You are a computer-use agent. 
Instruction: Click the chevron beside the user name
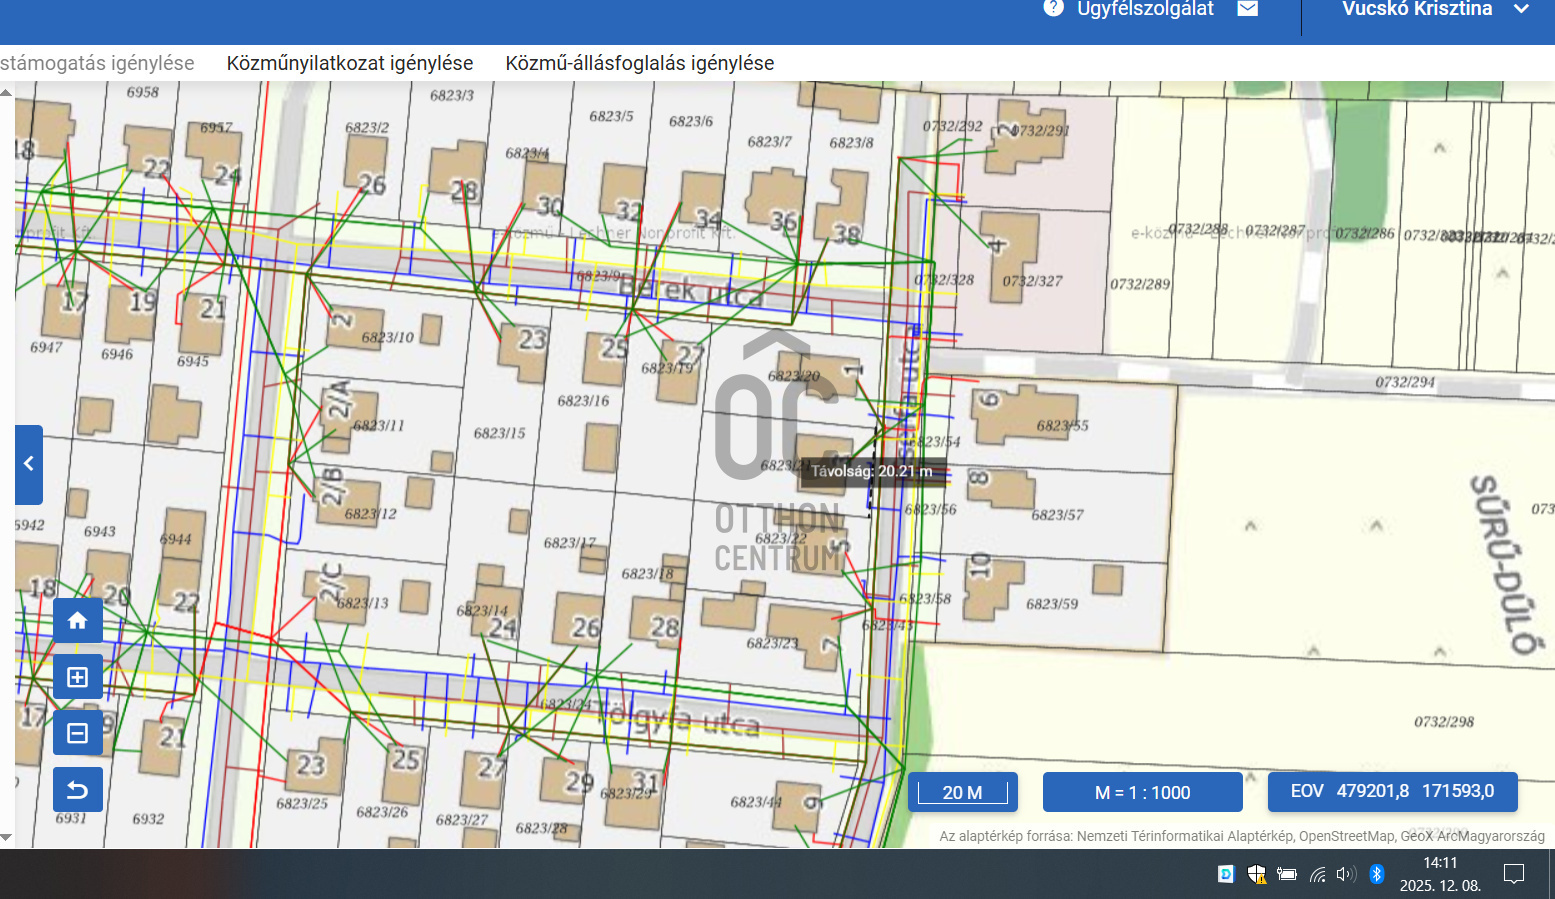click(x=1521, y=10)
